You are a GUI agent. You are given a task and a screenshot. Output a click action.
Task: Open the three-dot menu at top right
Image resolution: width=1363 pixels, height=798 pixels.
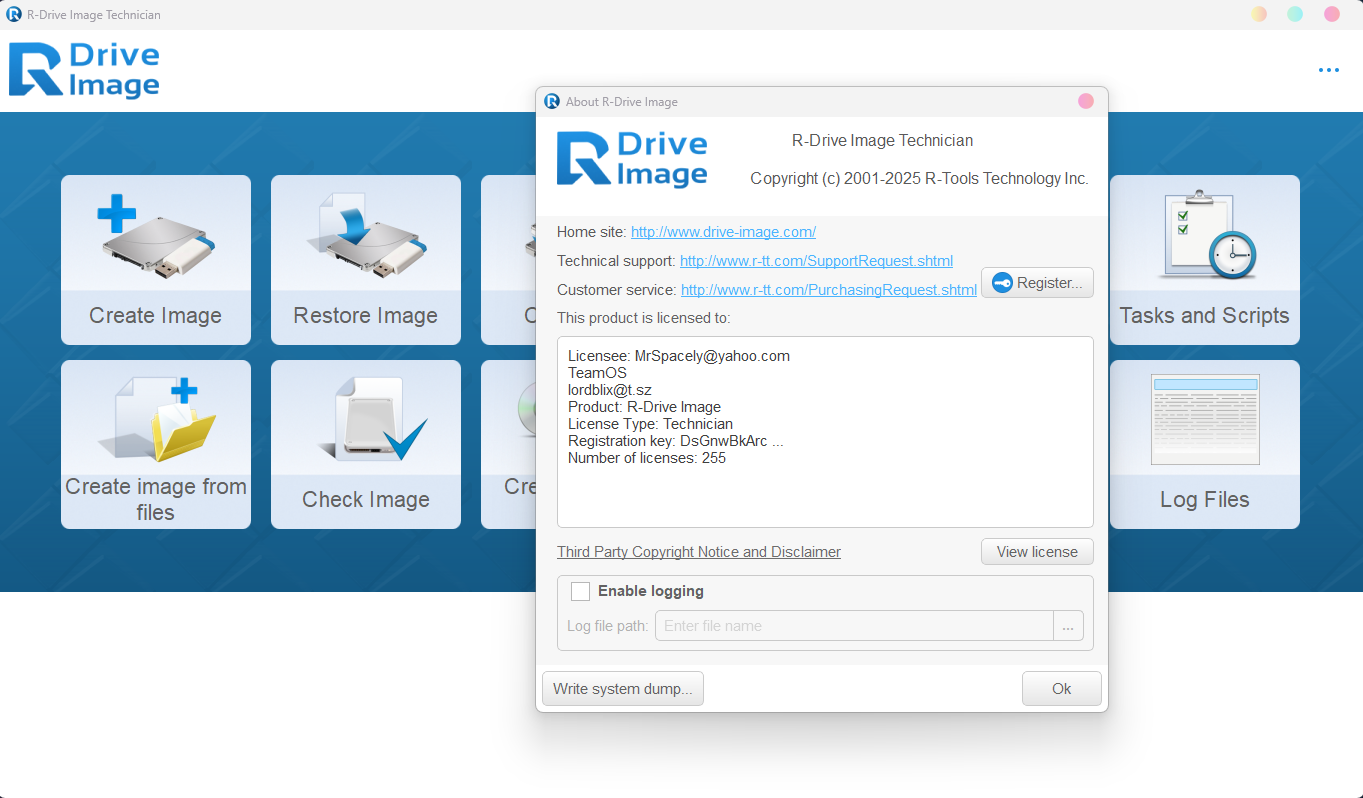tap(1328, 70)
